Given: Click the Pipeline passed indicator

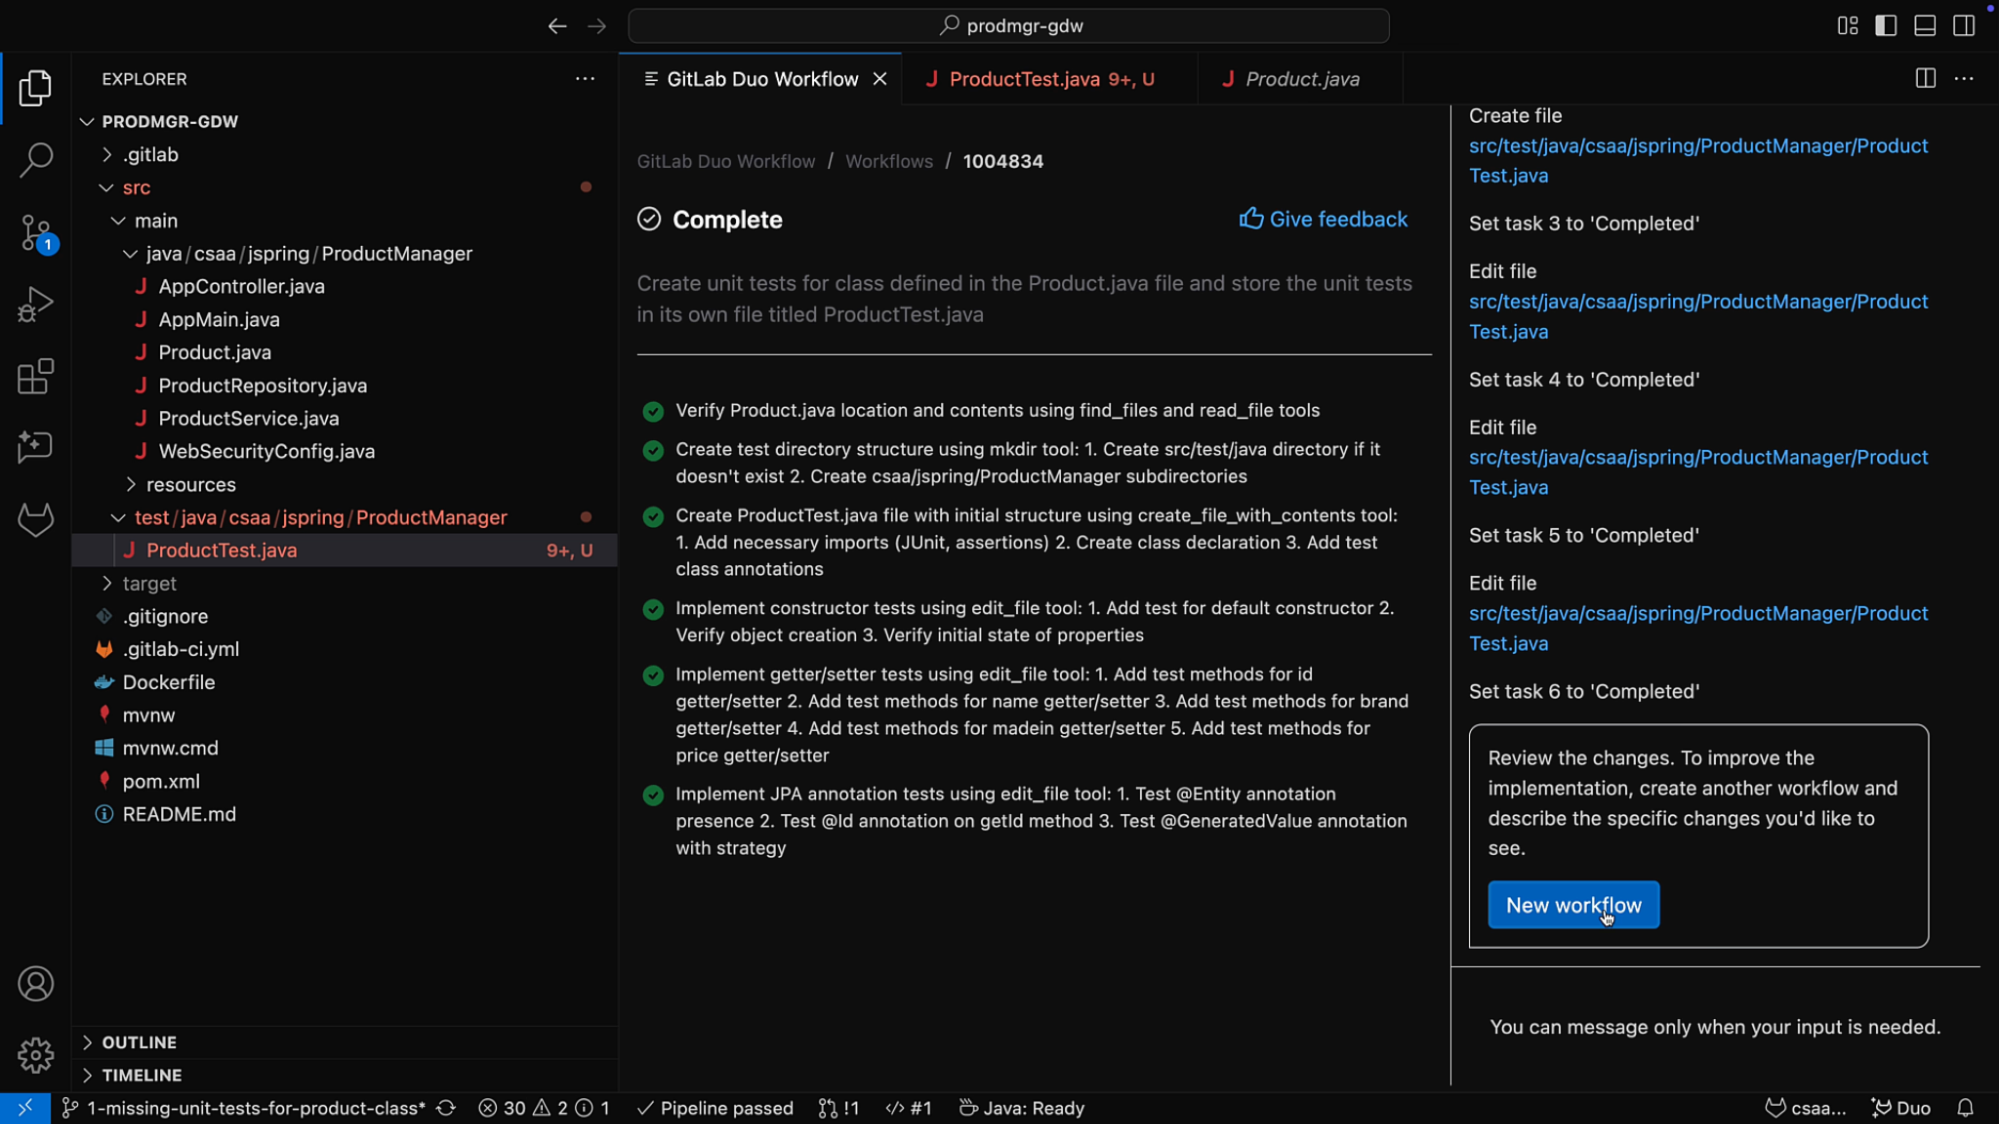Looking at the screenshot, I should pos(713,1107).
